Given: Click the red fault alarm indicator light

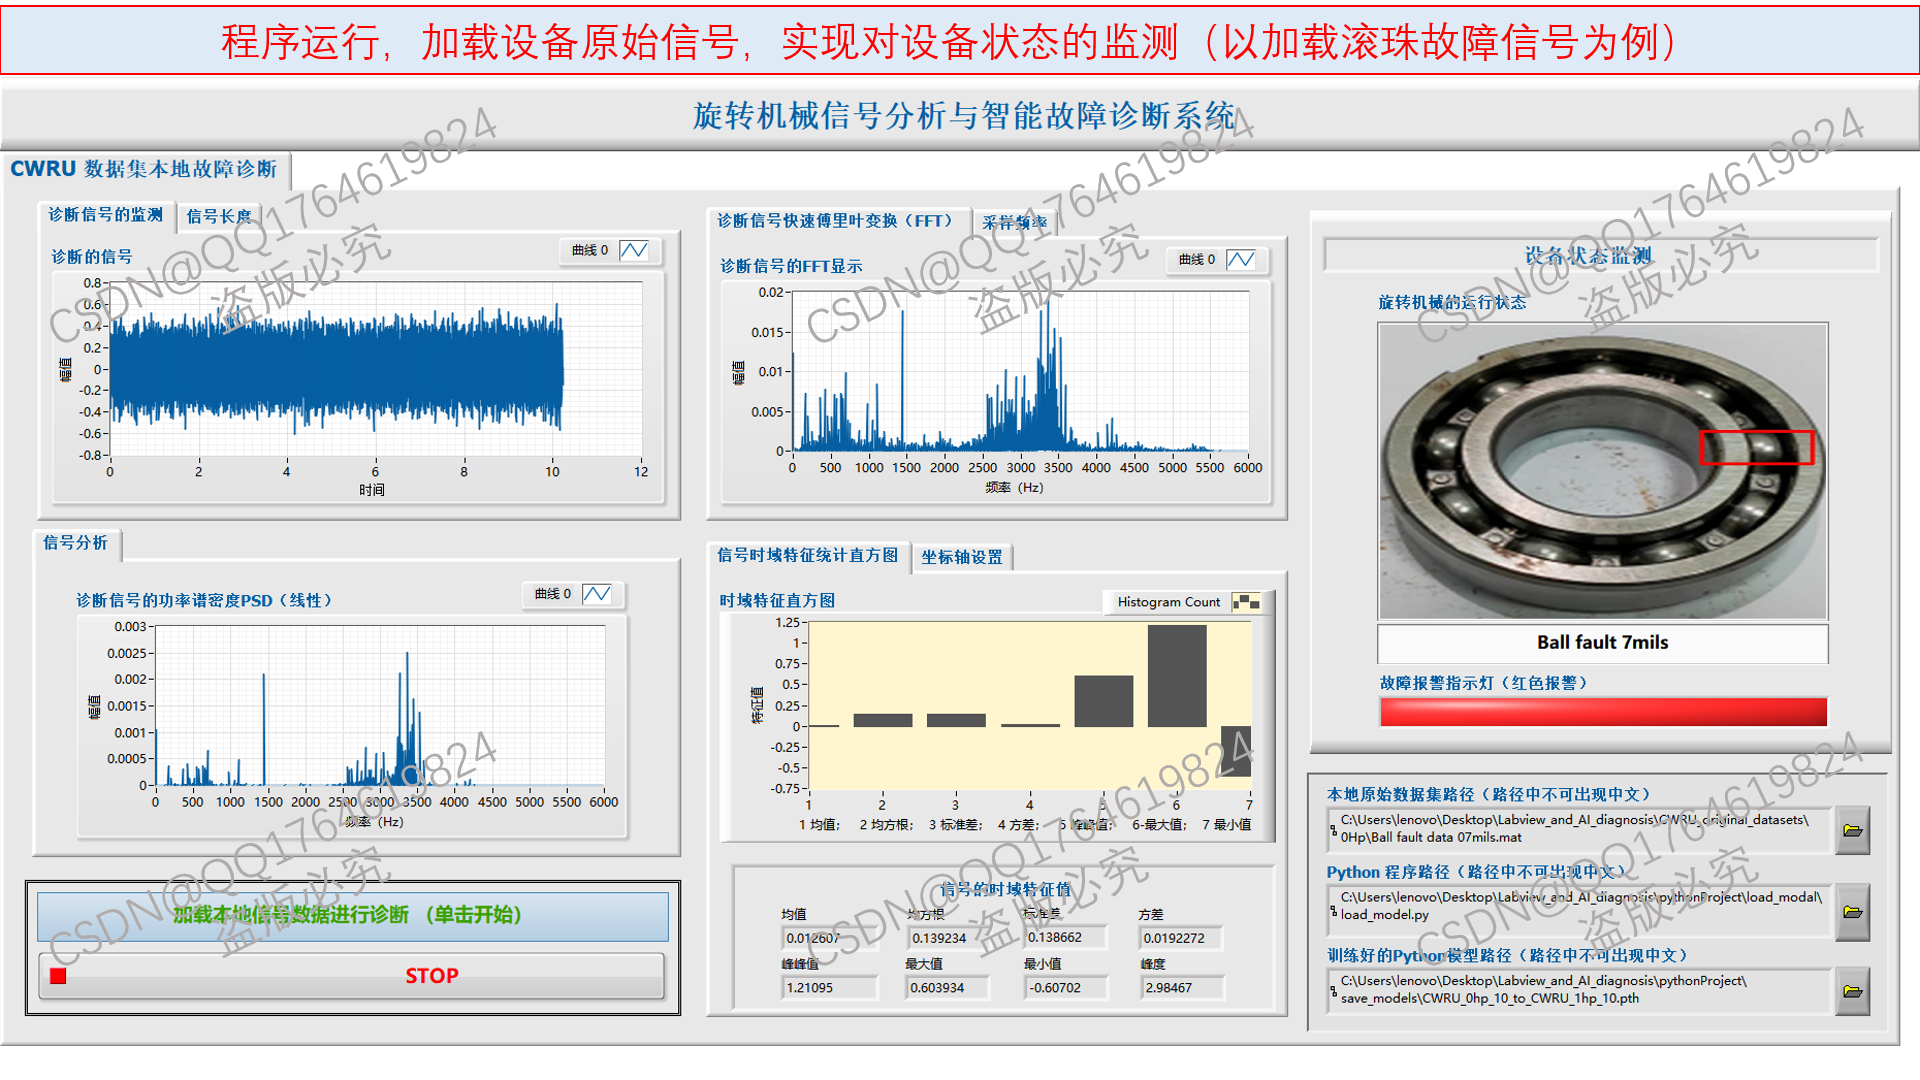Looking at the screenshot, I should pyautogui.click(x=1603, y=712).
